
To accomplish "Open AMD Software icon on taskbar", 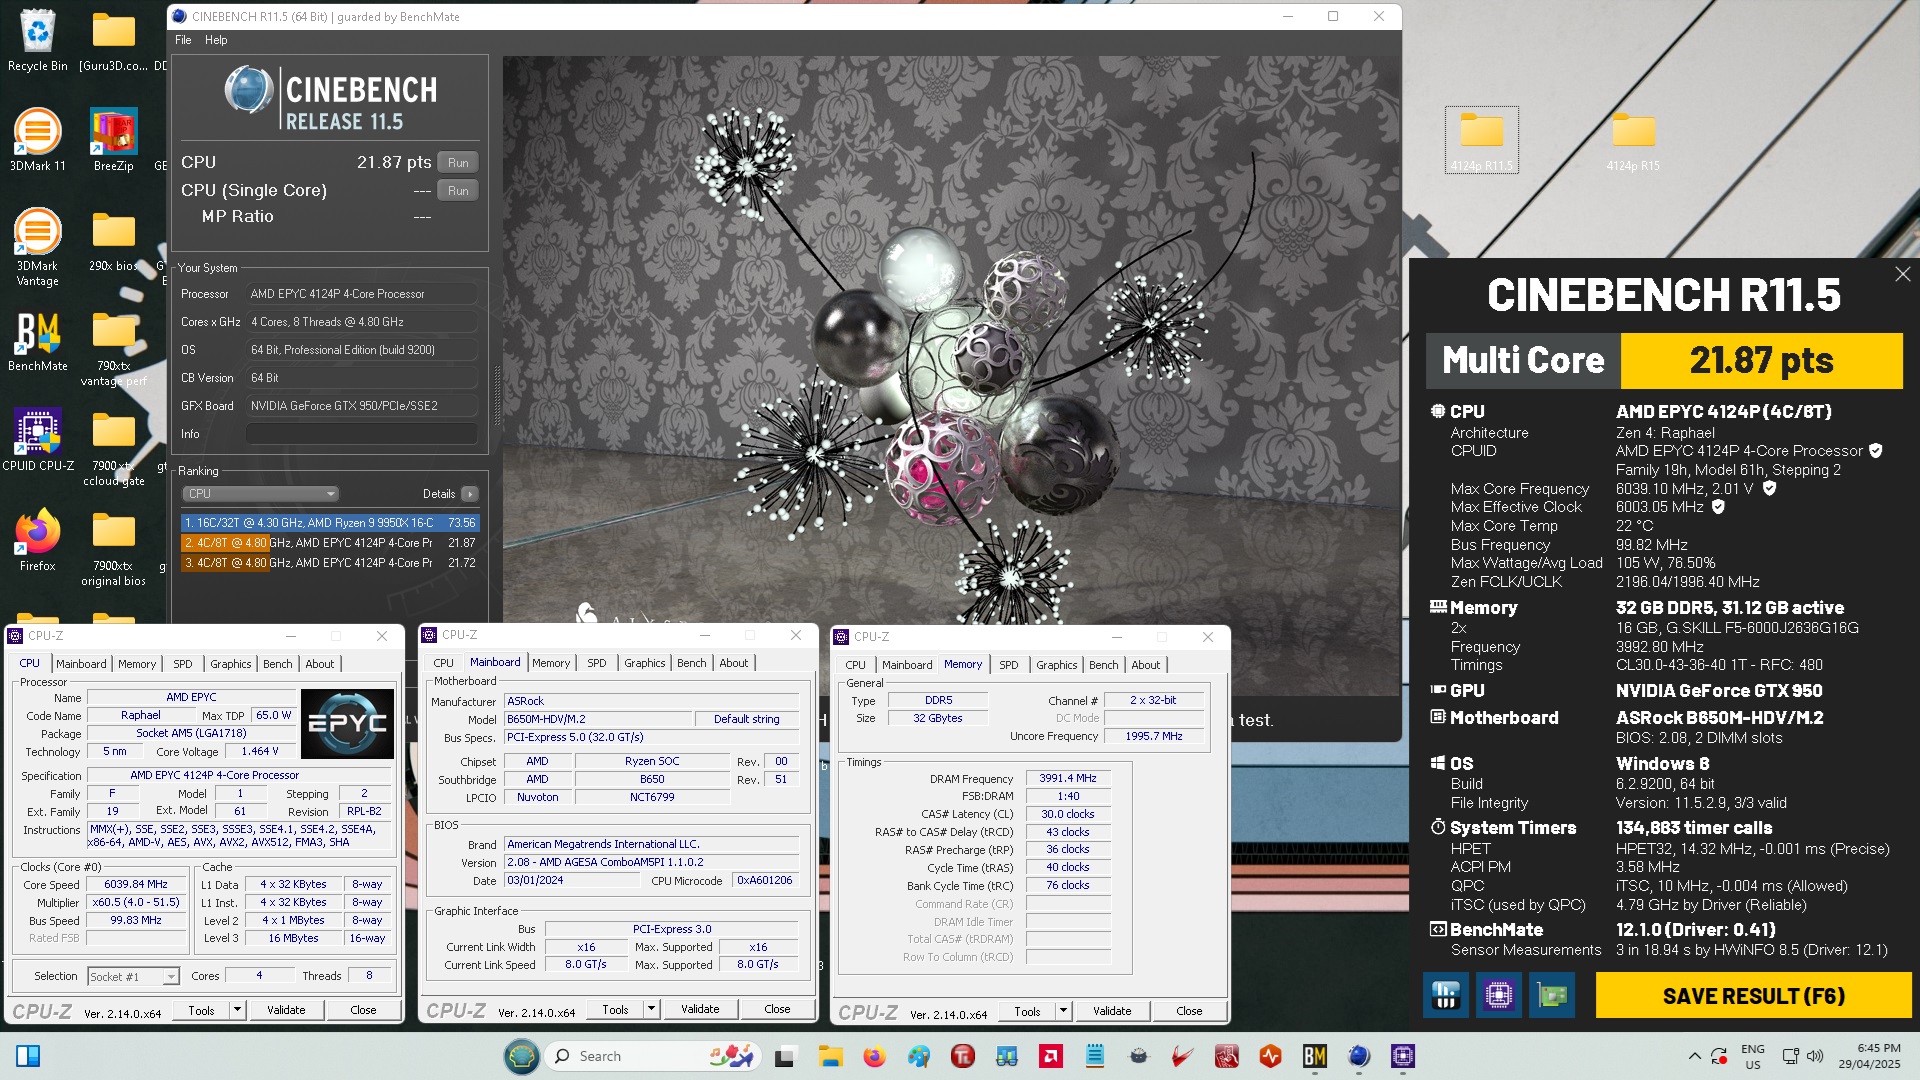I will click(1050, 1056).
